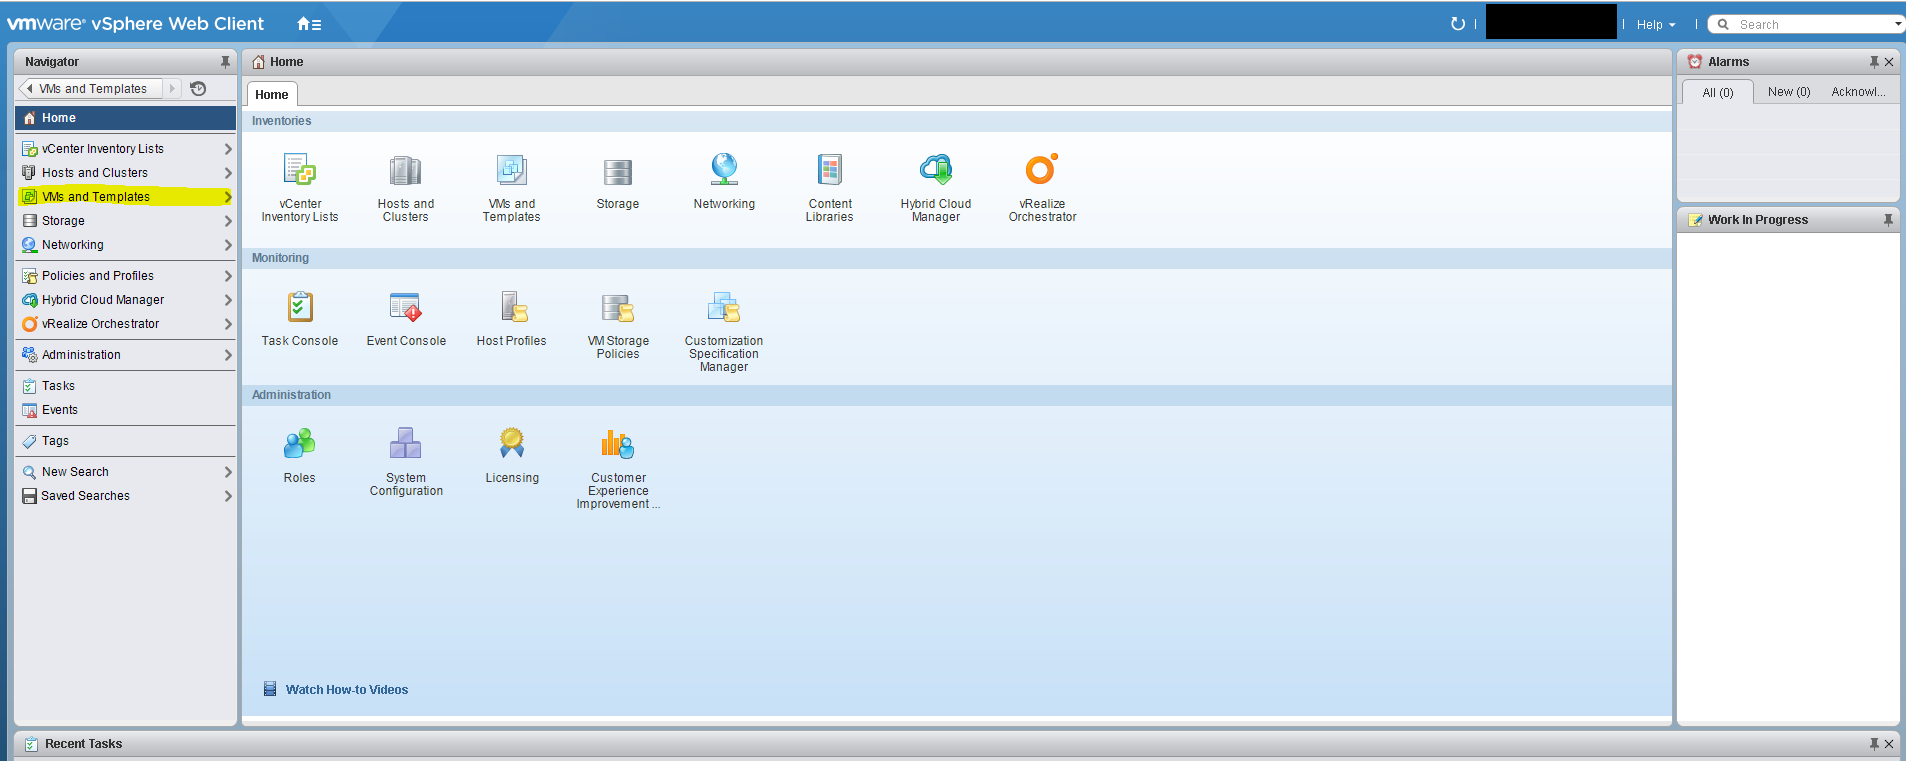Open VMs and Templates icon in Inventories
Screen dimensions: 1906x761
tap(512, 170)
